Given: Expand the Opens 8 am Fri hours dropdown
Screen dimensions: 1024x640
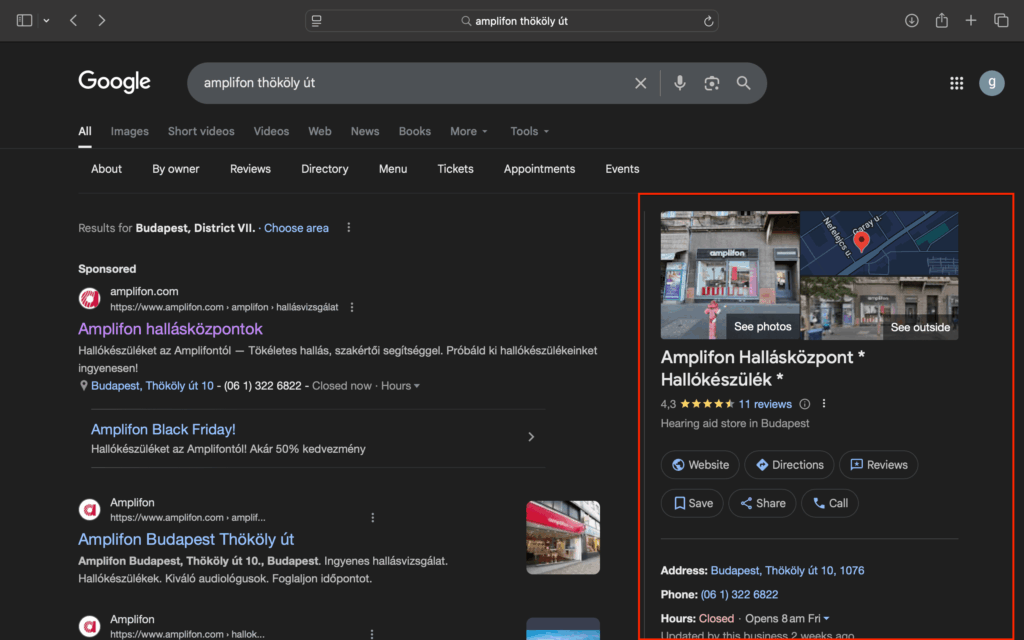Looking at the screenshot, I should coord(787,618).
